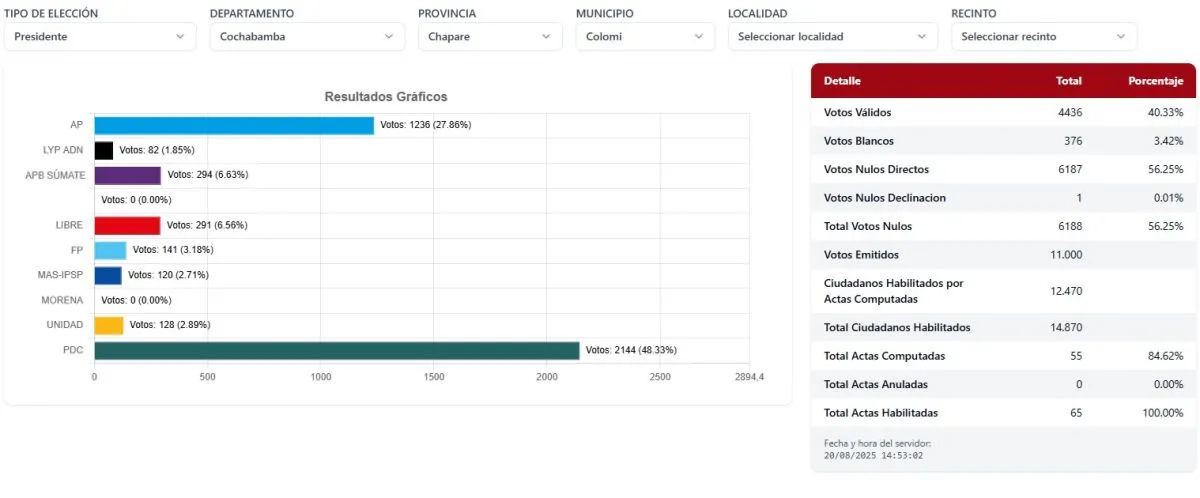1200x498 pixels.
Task: Select the Votos Válidos table row
Action: (x=1003, y=113)
